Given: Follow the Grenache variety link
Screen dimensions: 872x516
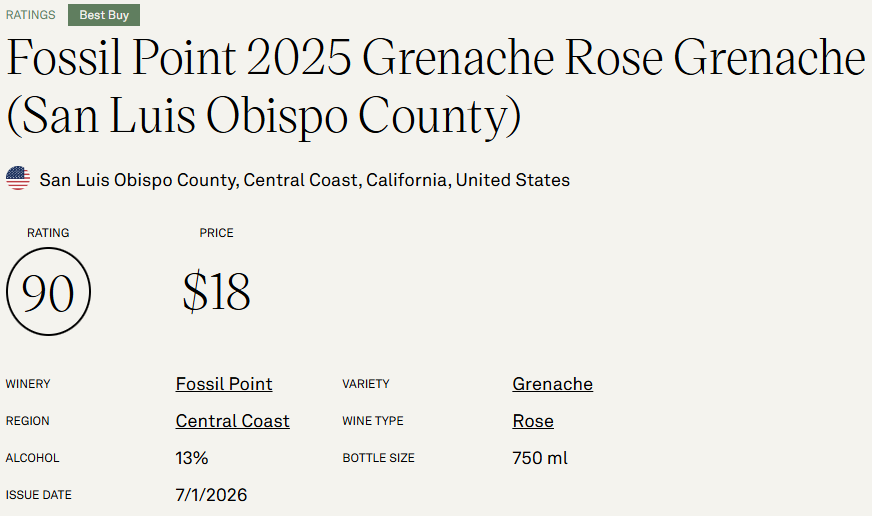Looking at the screenshot, I should pyautogui.click(x=552, y=384).
